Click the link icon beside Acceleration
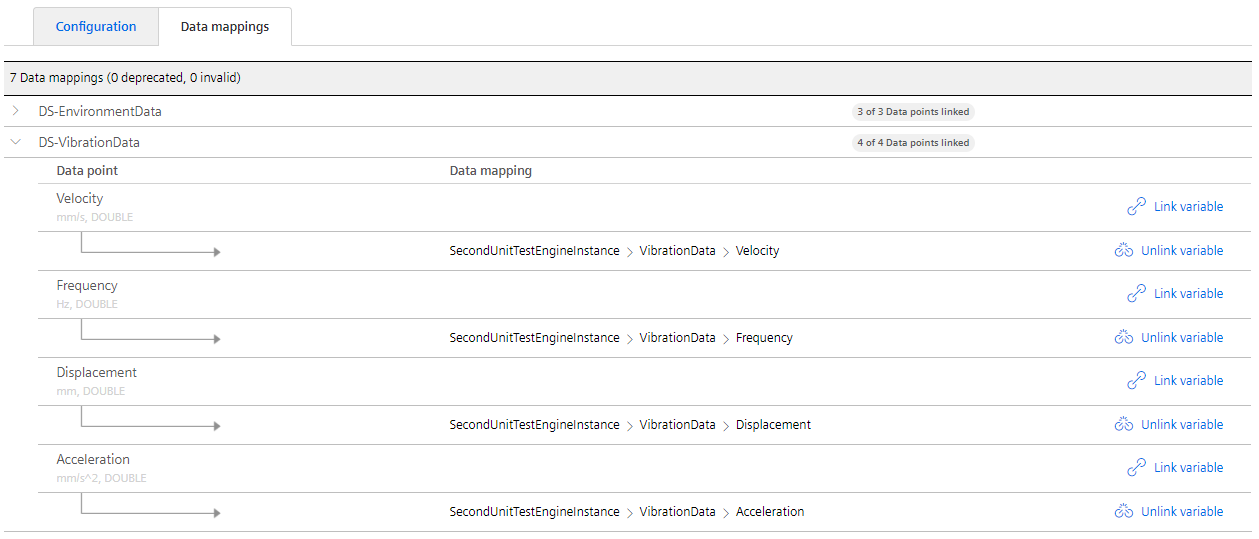 tap(1136, 468)
